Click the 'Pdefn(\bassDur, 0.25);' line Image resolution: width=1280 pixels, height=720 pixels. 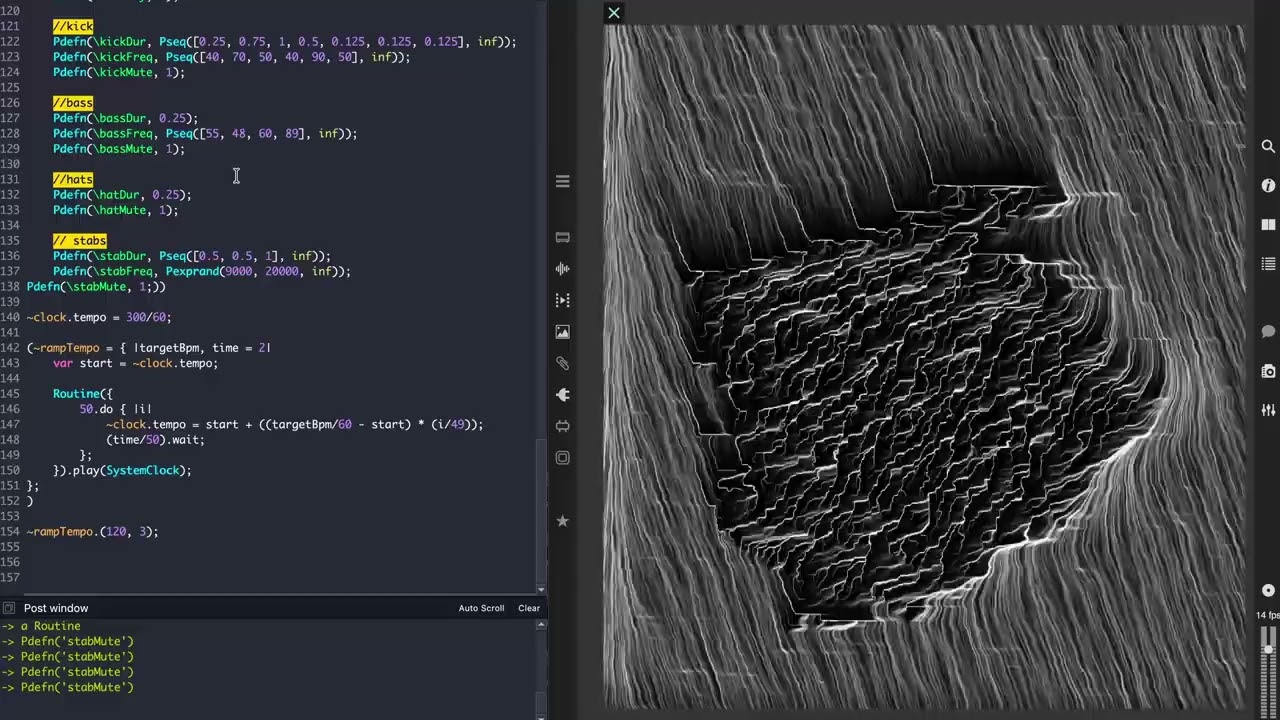pos(126,118)
